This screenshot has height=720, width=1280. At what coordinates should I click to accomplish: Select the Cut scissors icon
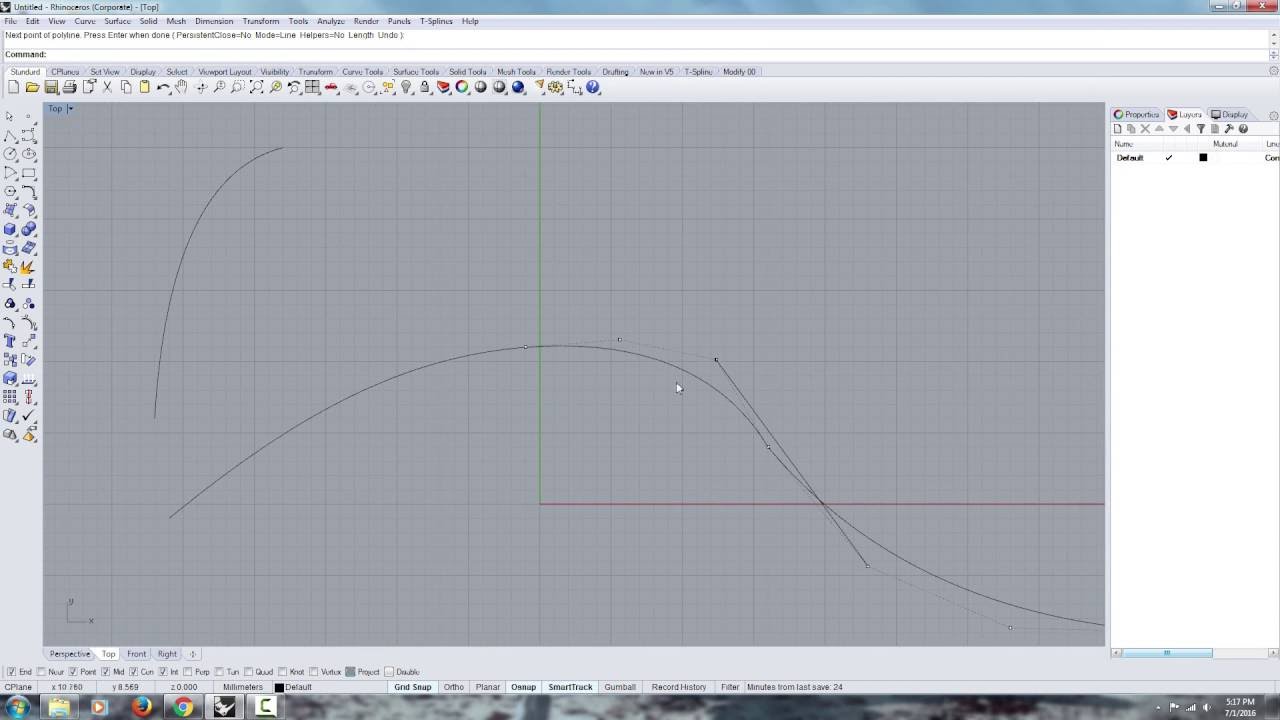point(107,88)
